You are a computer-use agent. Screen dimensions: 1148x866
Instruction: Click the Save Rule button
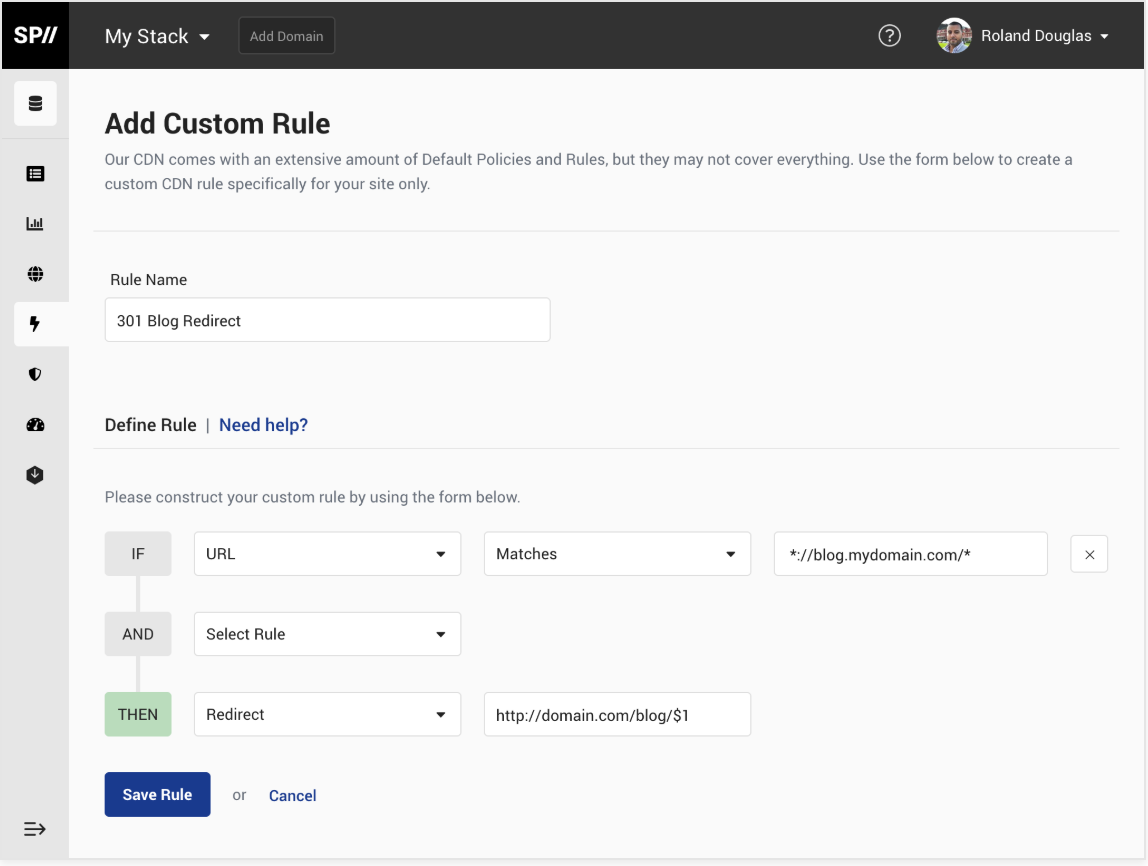[157, 794]
